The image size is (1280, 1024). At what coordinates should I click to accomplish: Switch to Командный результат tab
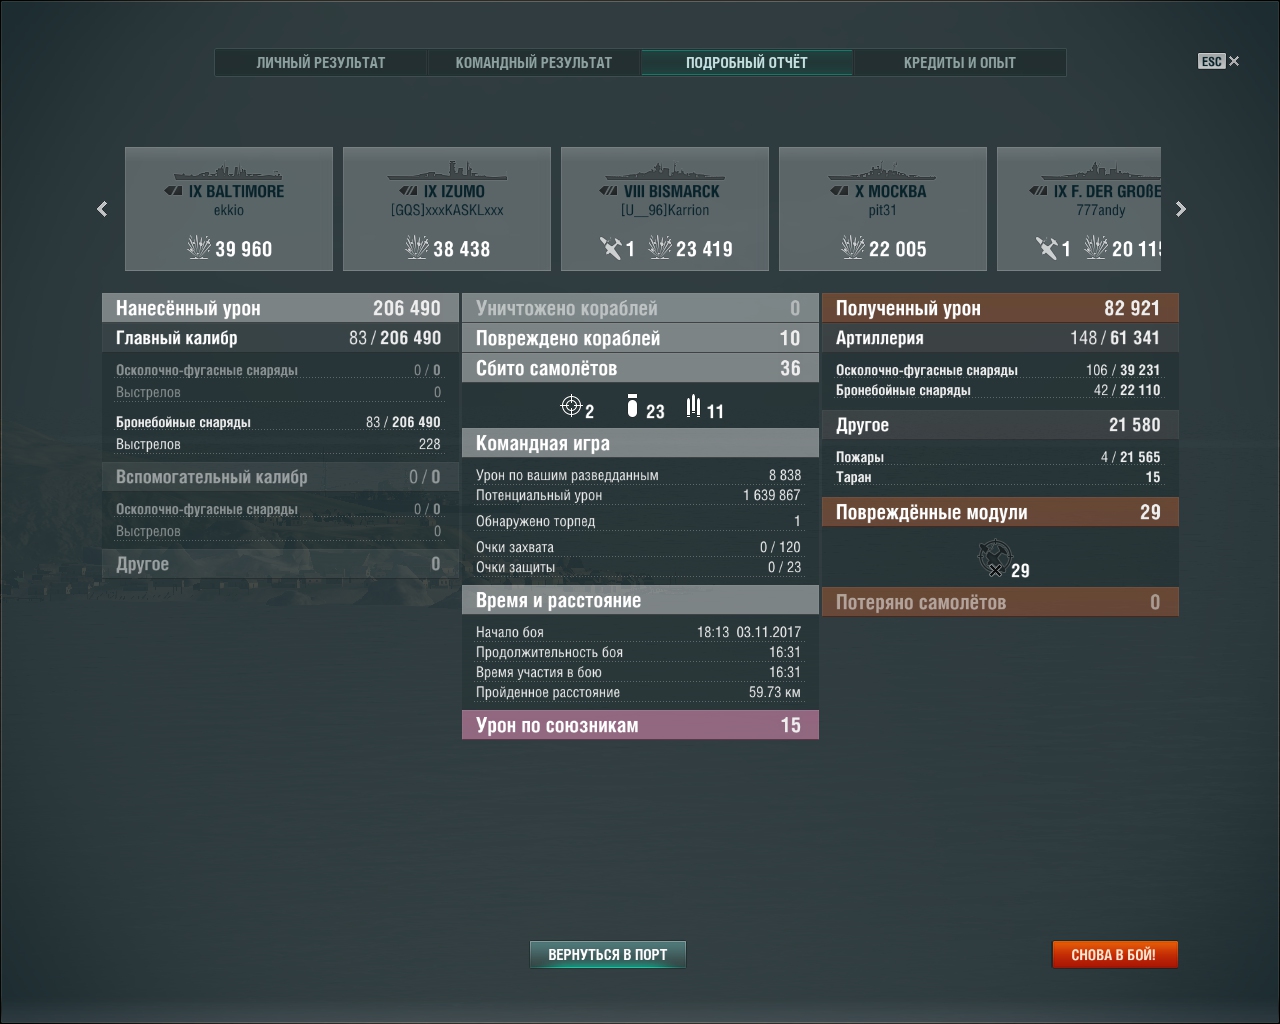[x=534, y=62]
